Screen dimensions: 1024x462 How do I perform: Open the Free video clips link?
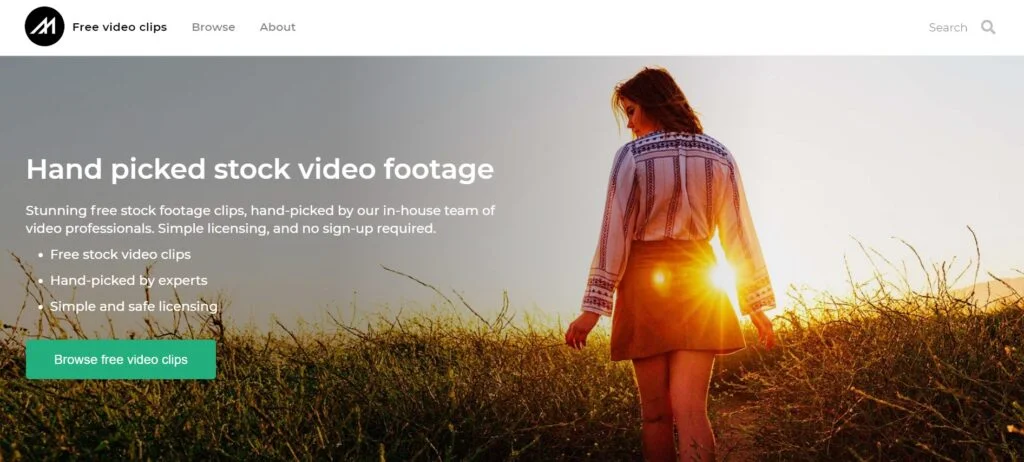(x=120, y=27)
